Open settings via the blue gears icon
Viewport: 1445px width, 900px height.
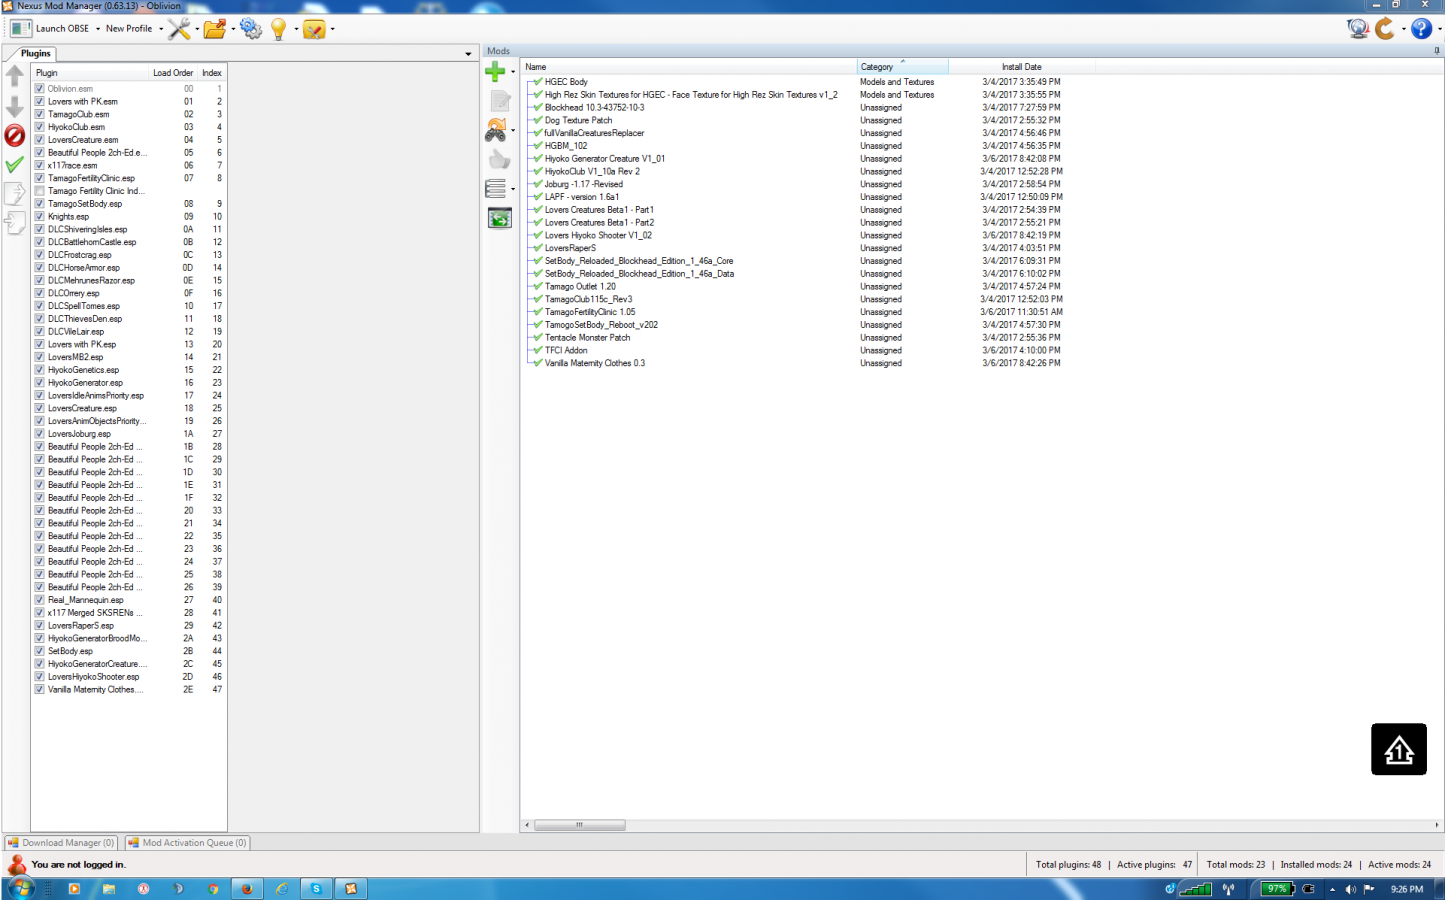251,28
